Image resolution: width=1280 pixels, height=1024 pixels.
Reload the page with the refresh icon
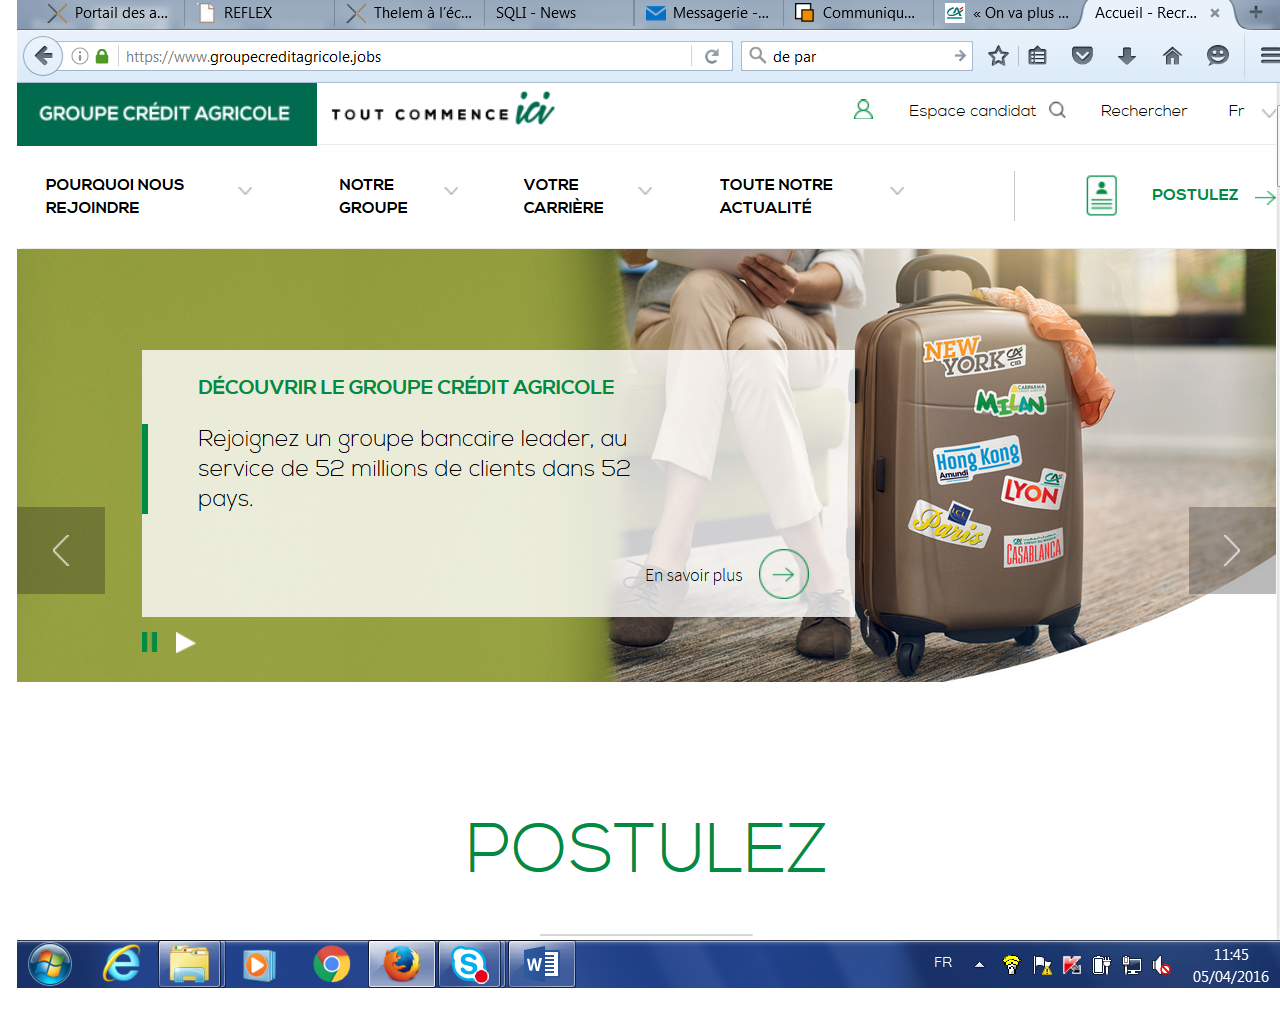tap(712, 56)
